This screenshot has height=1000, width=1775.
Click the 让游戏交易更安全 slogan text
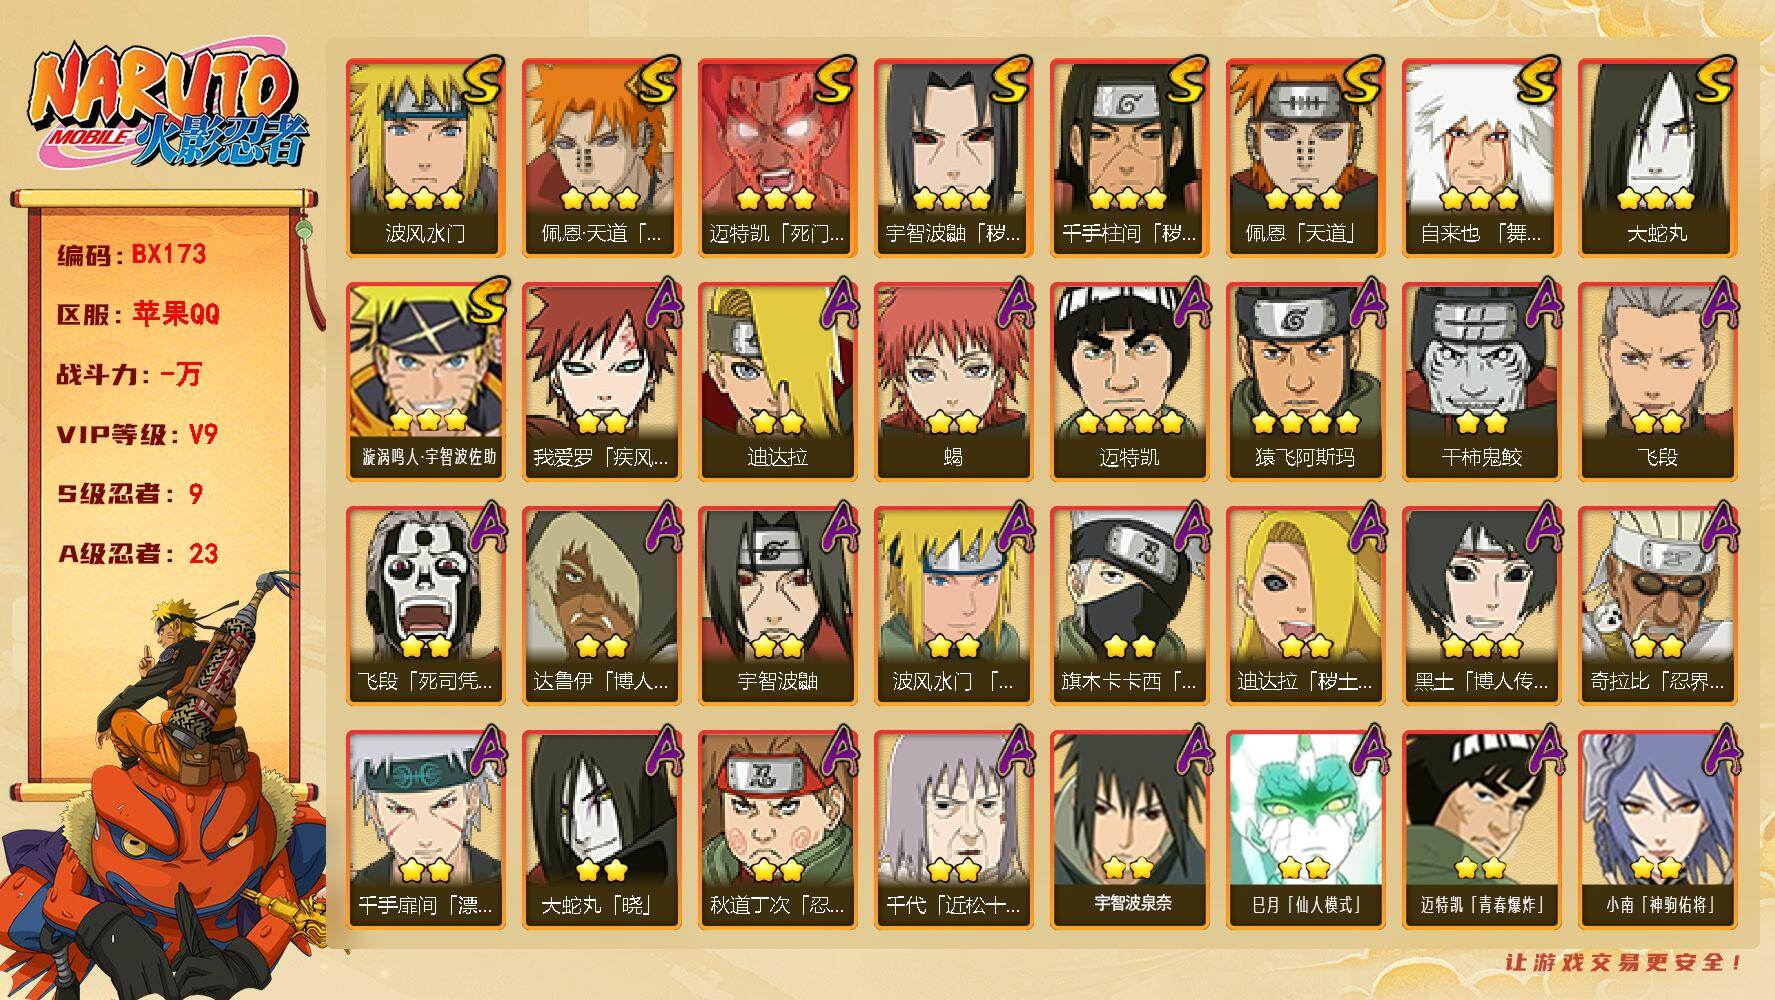pyautogui.click(x=1623, y=962)
